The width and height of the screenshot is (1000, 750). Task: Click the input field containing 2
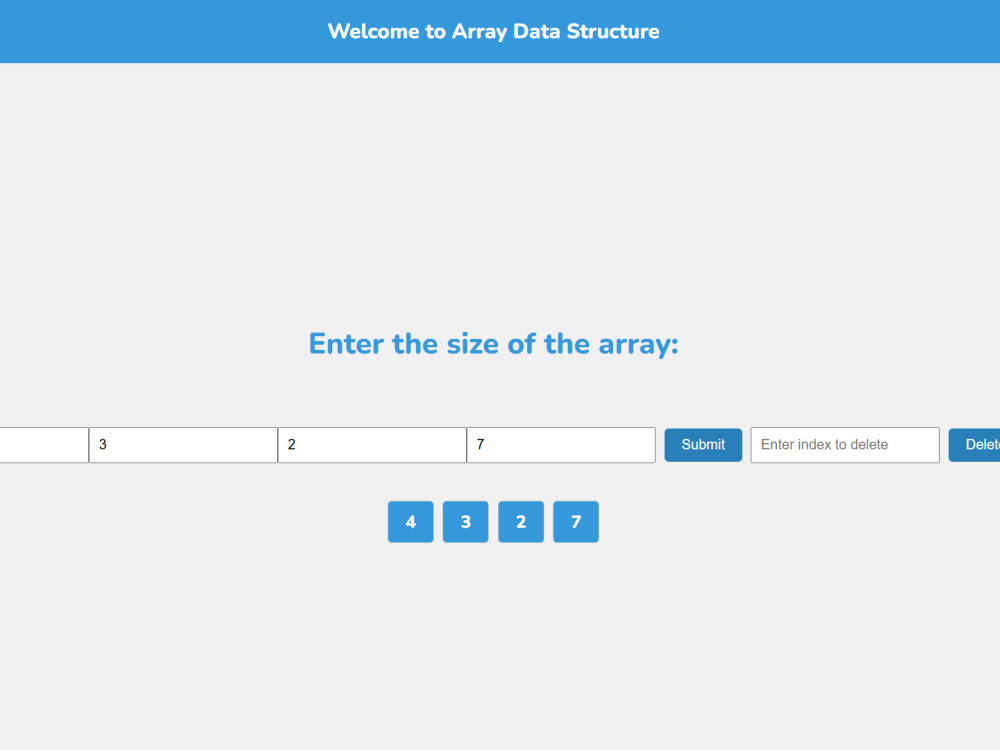[x=372, y=445]
